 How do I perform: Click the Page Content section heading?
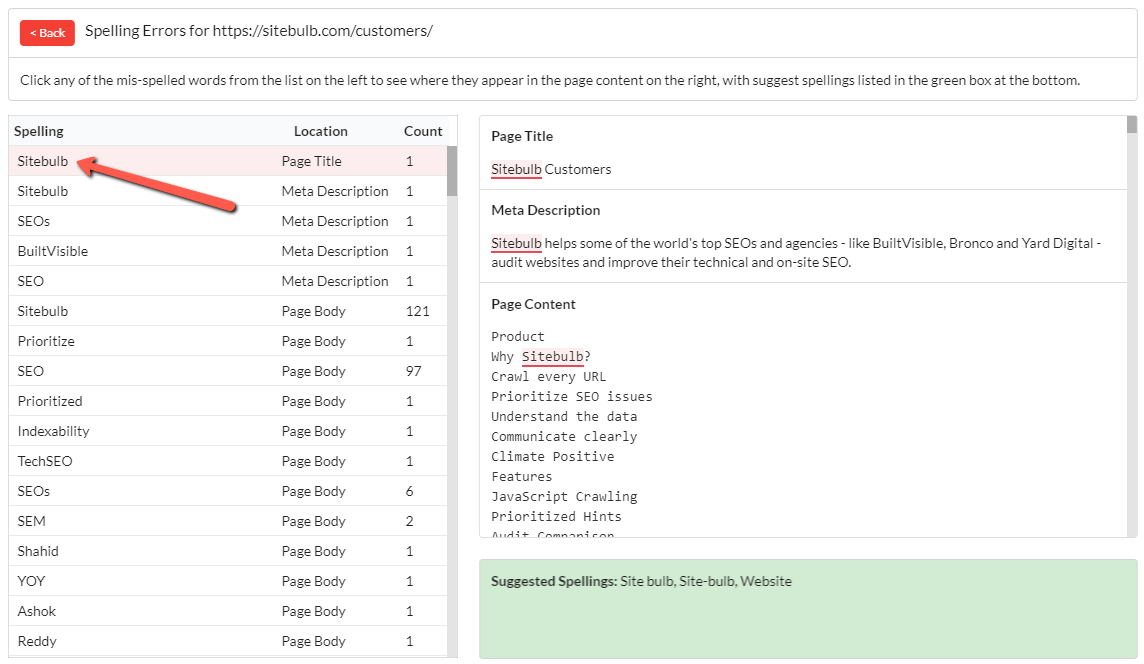(533, 304)
